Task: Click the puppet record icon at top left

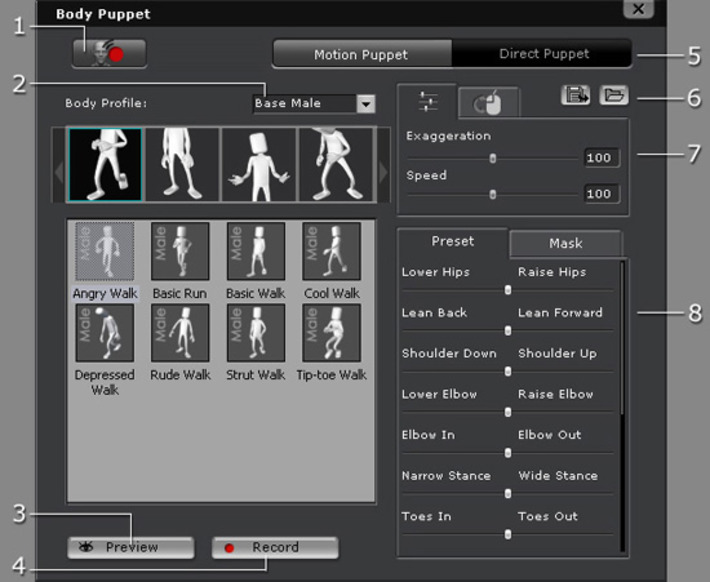Action: point(109,53)
